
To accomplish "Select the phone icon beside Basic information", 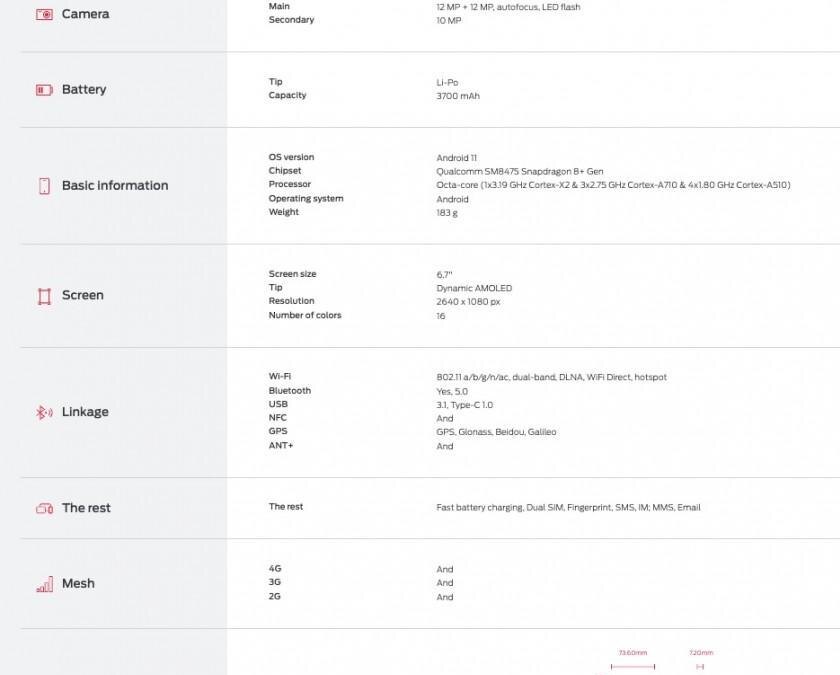I will click(x=44, y=186).
